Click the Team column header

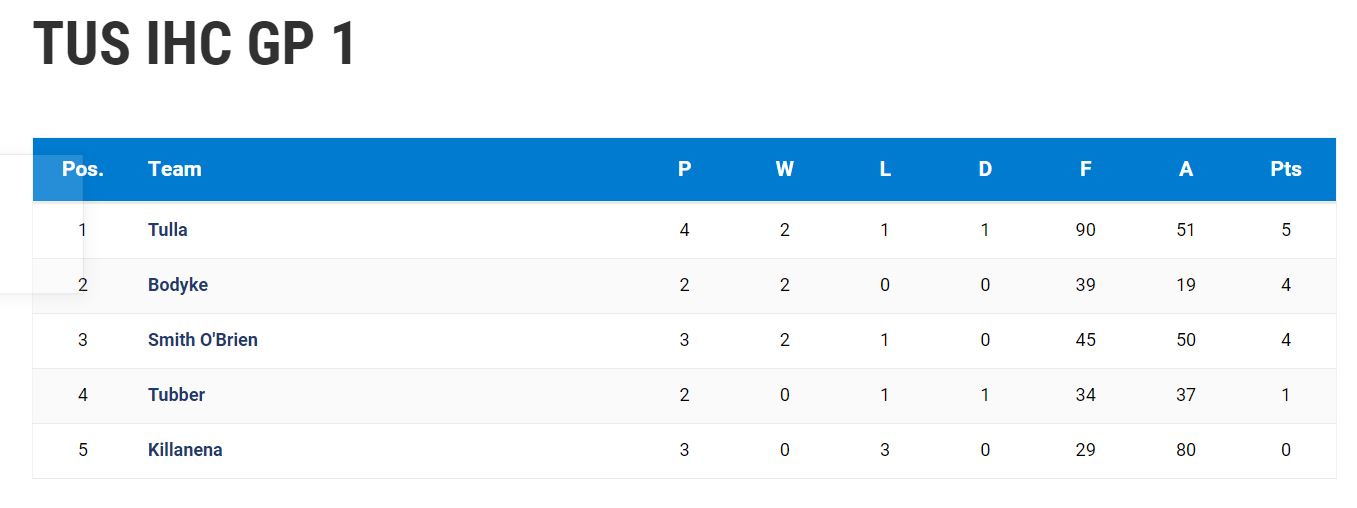click(x=175, y=169)
